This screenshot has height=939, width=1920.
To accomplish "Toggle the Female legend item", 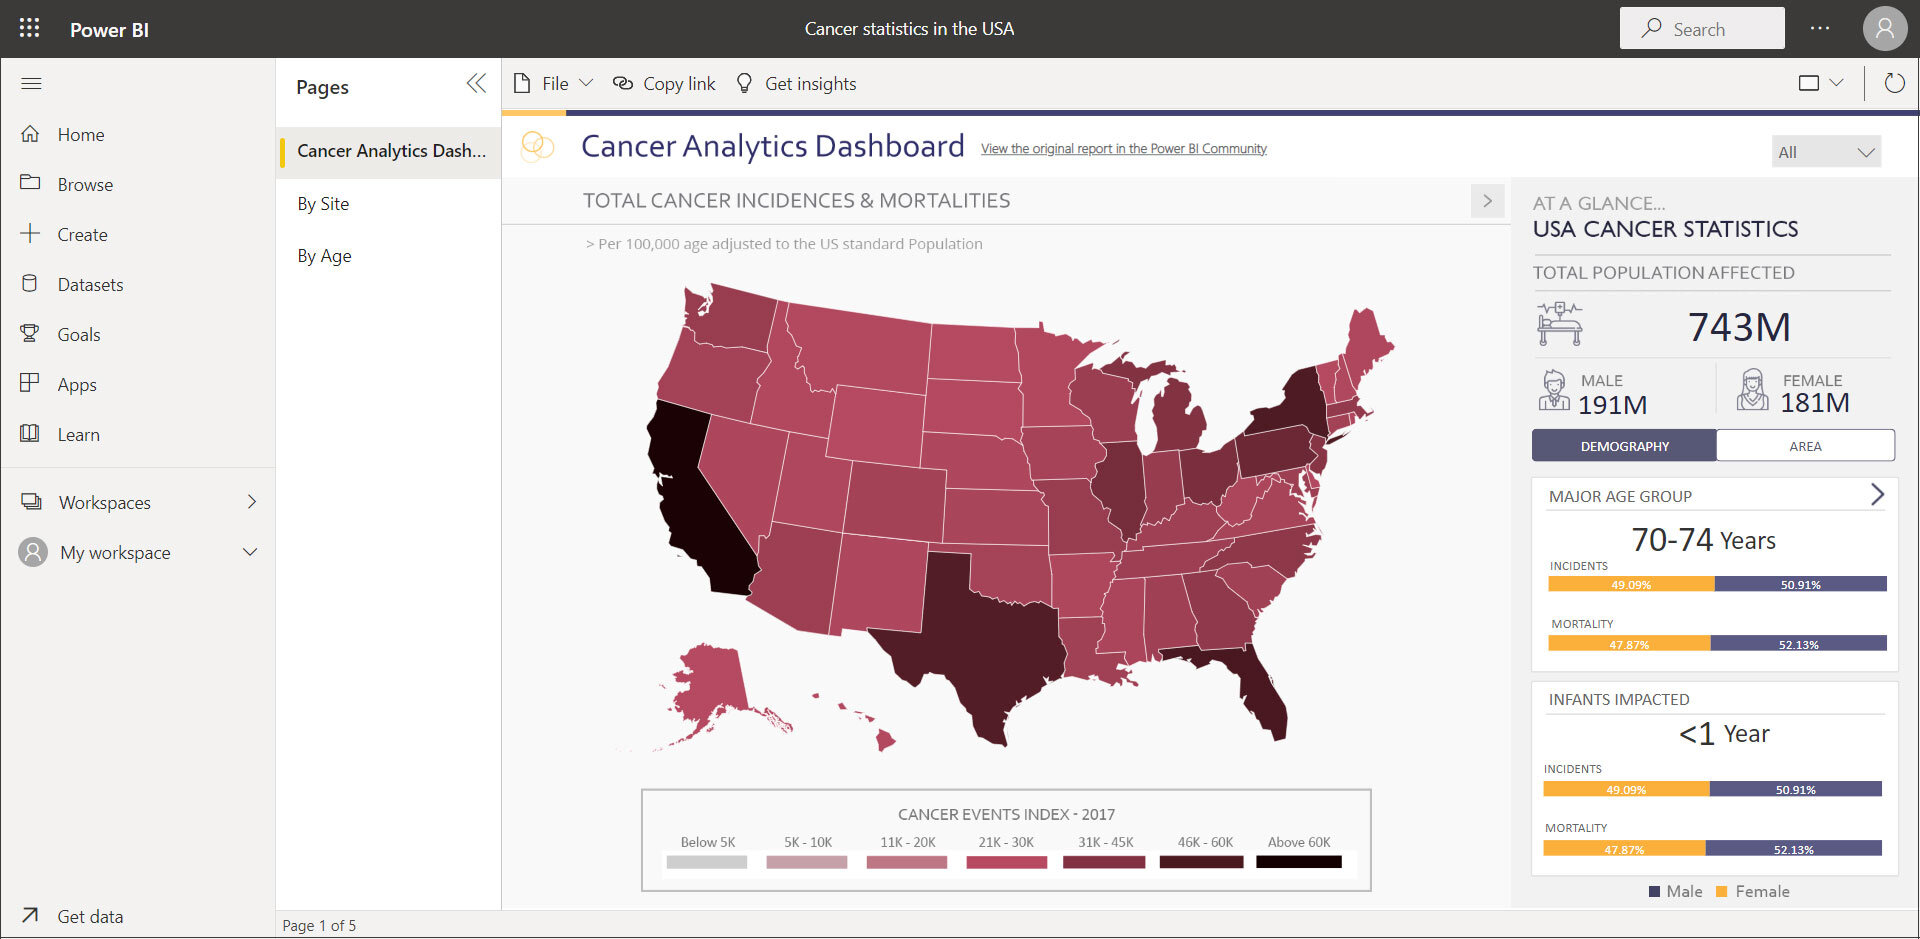I will (x=1753, y=891).
